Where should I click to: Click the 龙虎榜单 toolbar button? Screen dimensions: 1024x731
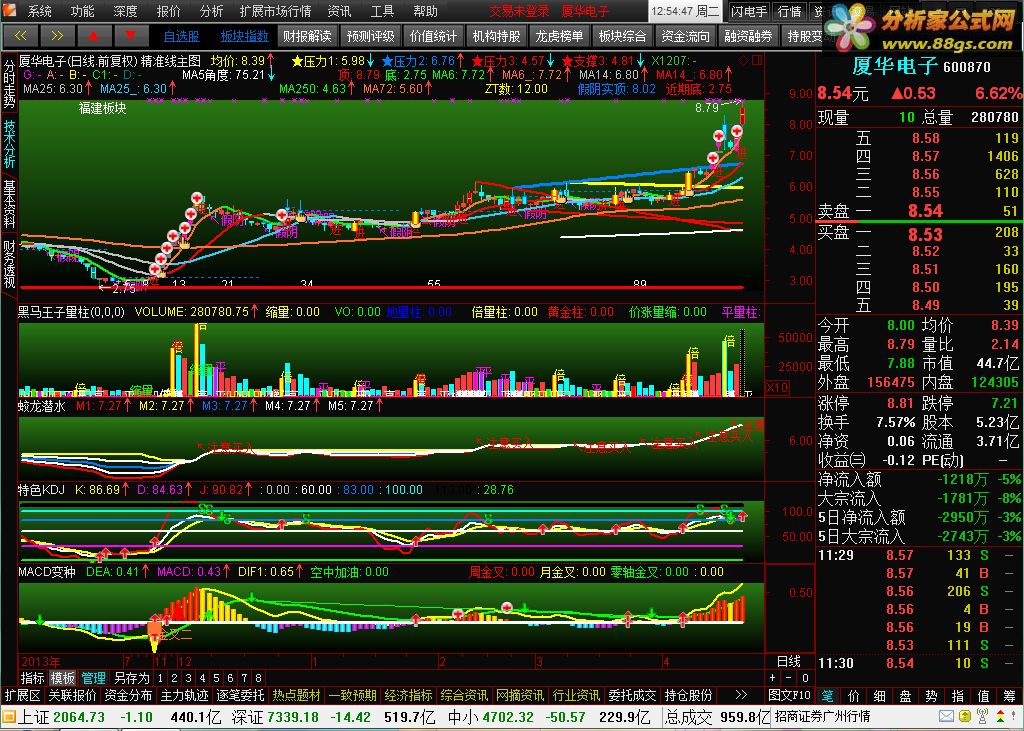point(559,36)
